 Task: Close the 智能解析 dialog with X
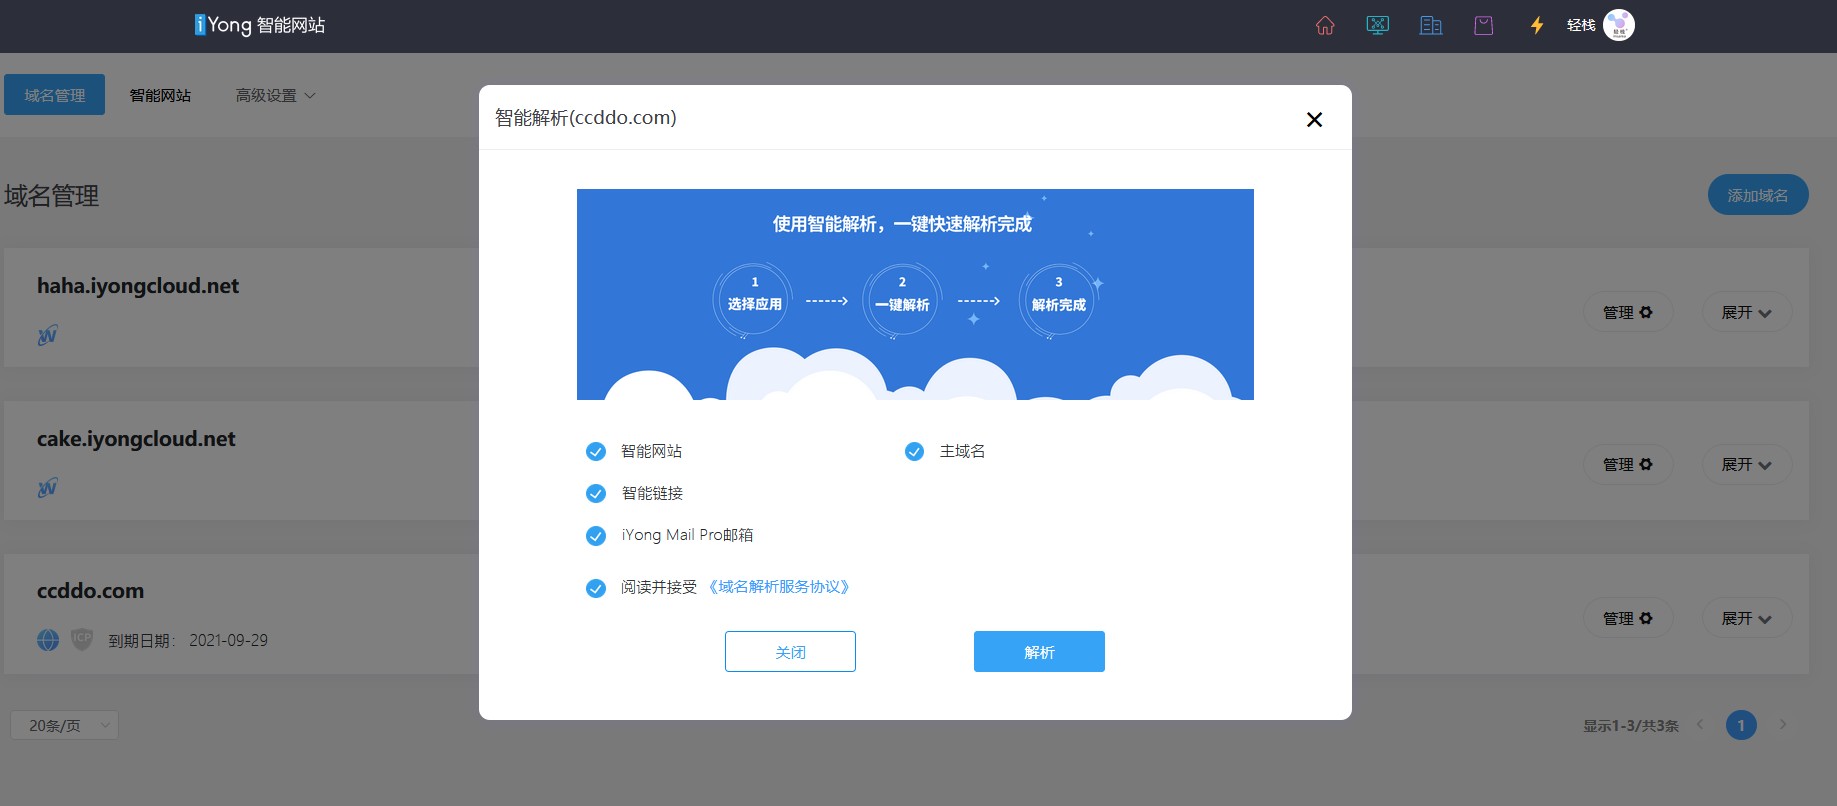(x=1314, y=120)
